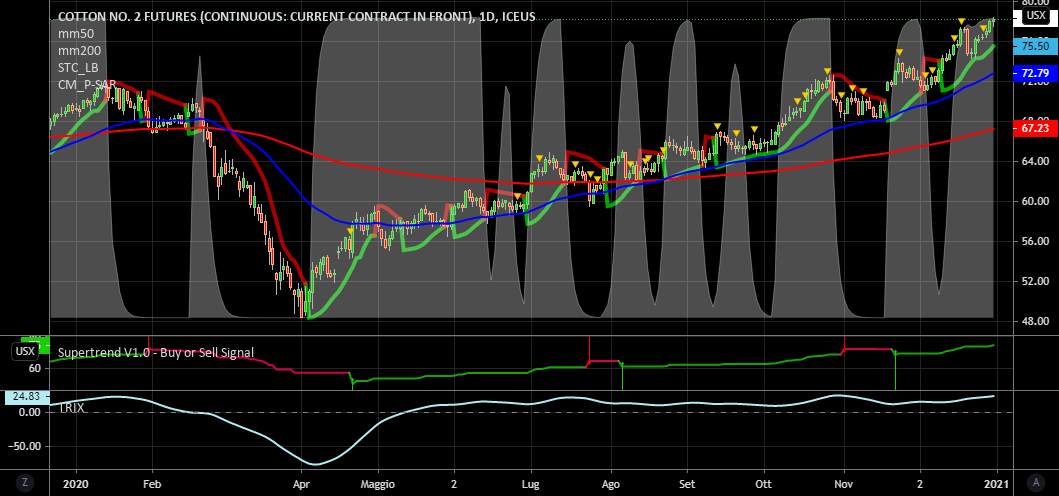This screenshot has width=1059, height=496.
Task: Click the 75.50 price tag on axis
Action: [x=1033, y=46]
